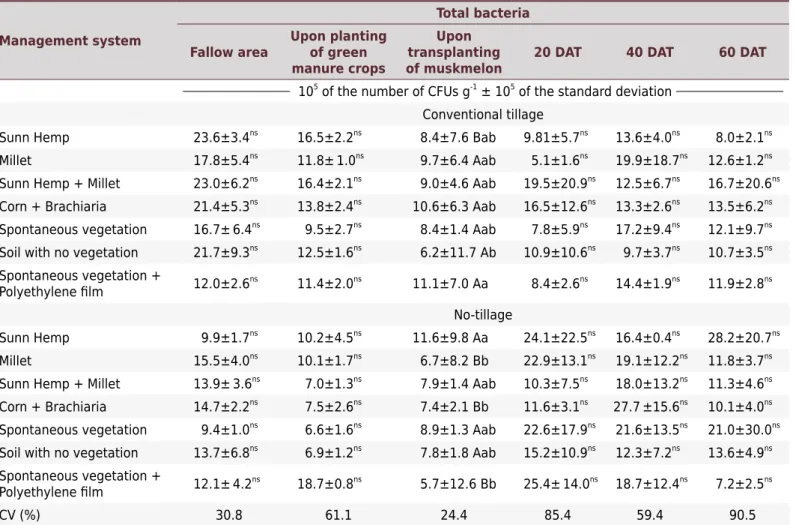This screenshot has height=525, width=796.
Task: Select the cell "17.8±5.4"
Action: [225, 160]
